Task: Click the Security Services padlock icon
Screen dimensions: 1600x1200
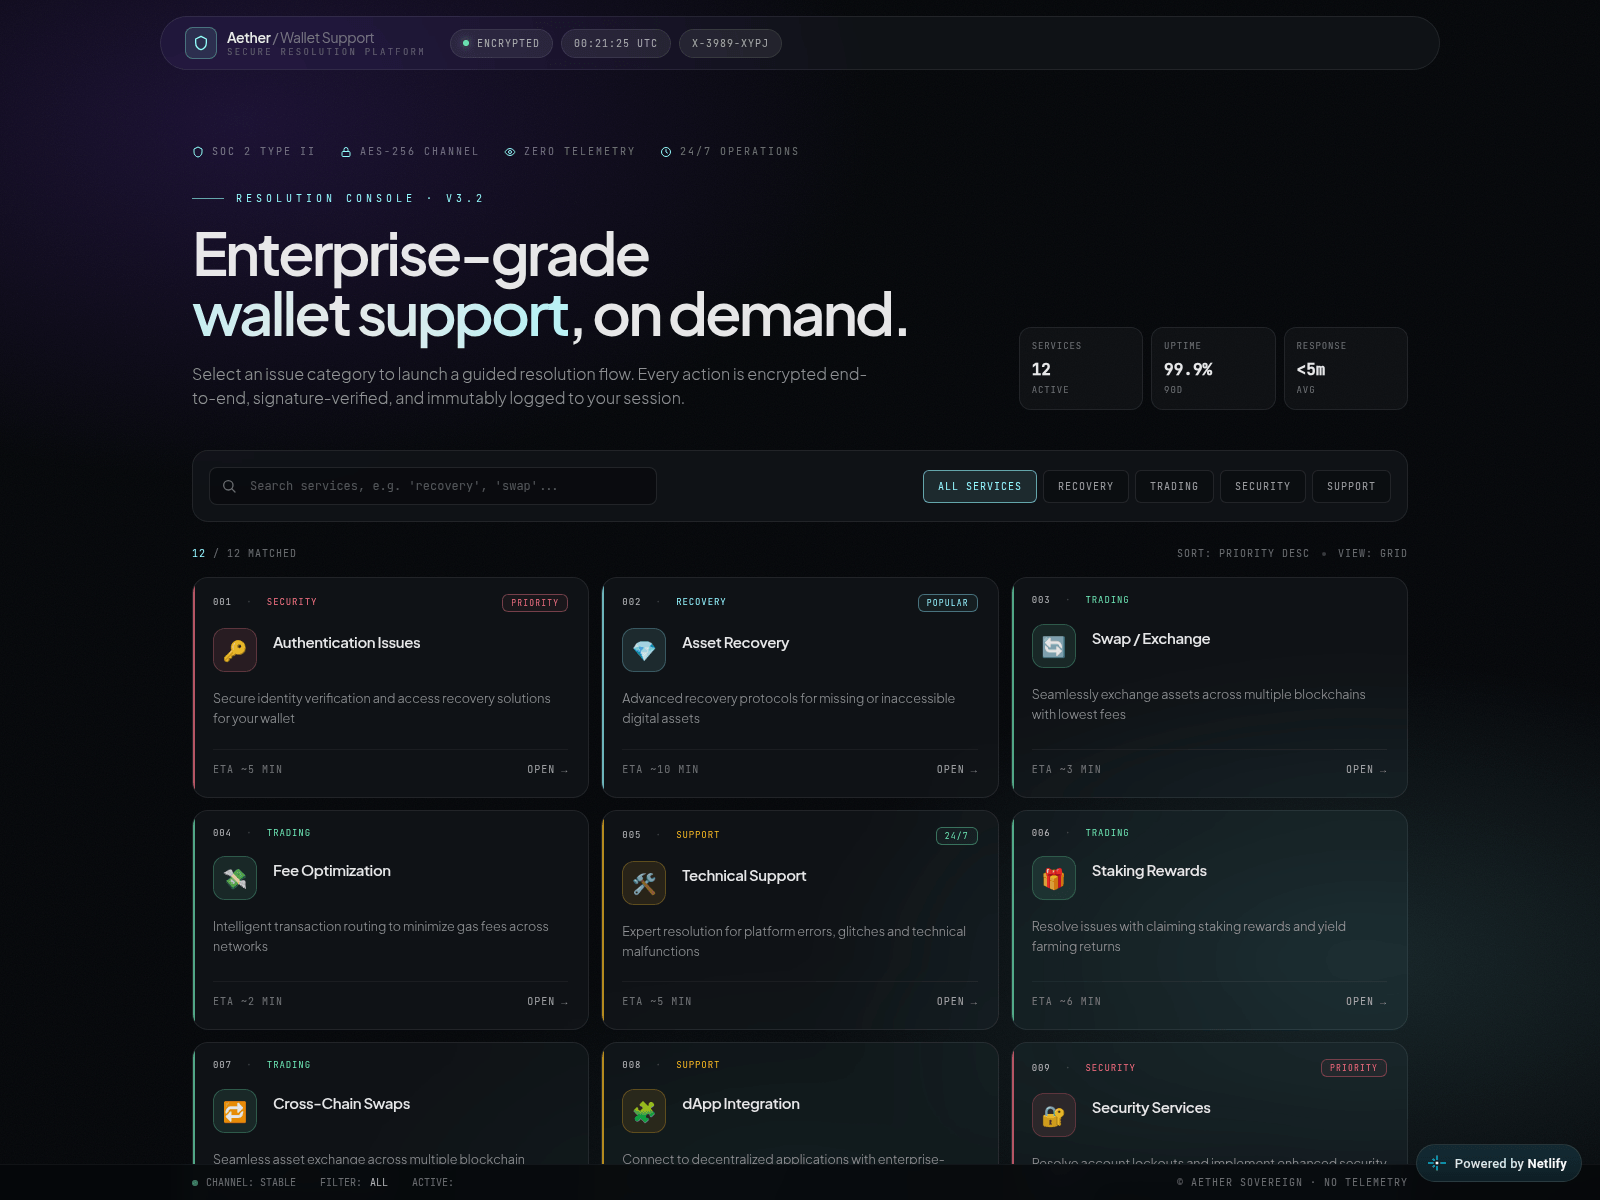Action: [1054, 1115]
